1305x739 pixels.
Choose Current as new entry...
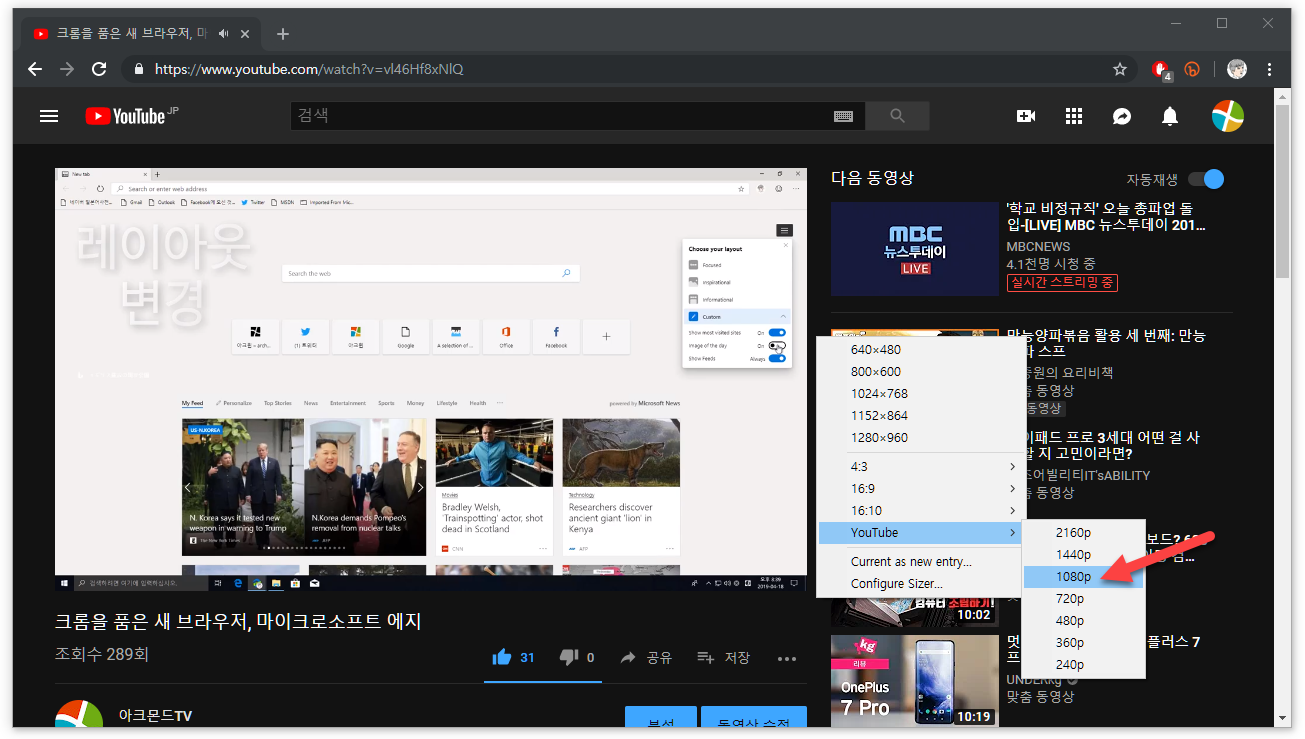[x=919, y=562]
